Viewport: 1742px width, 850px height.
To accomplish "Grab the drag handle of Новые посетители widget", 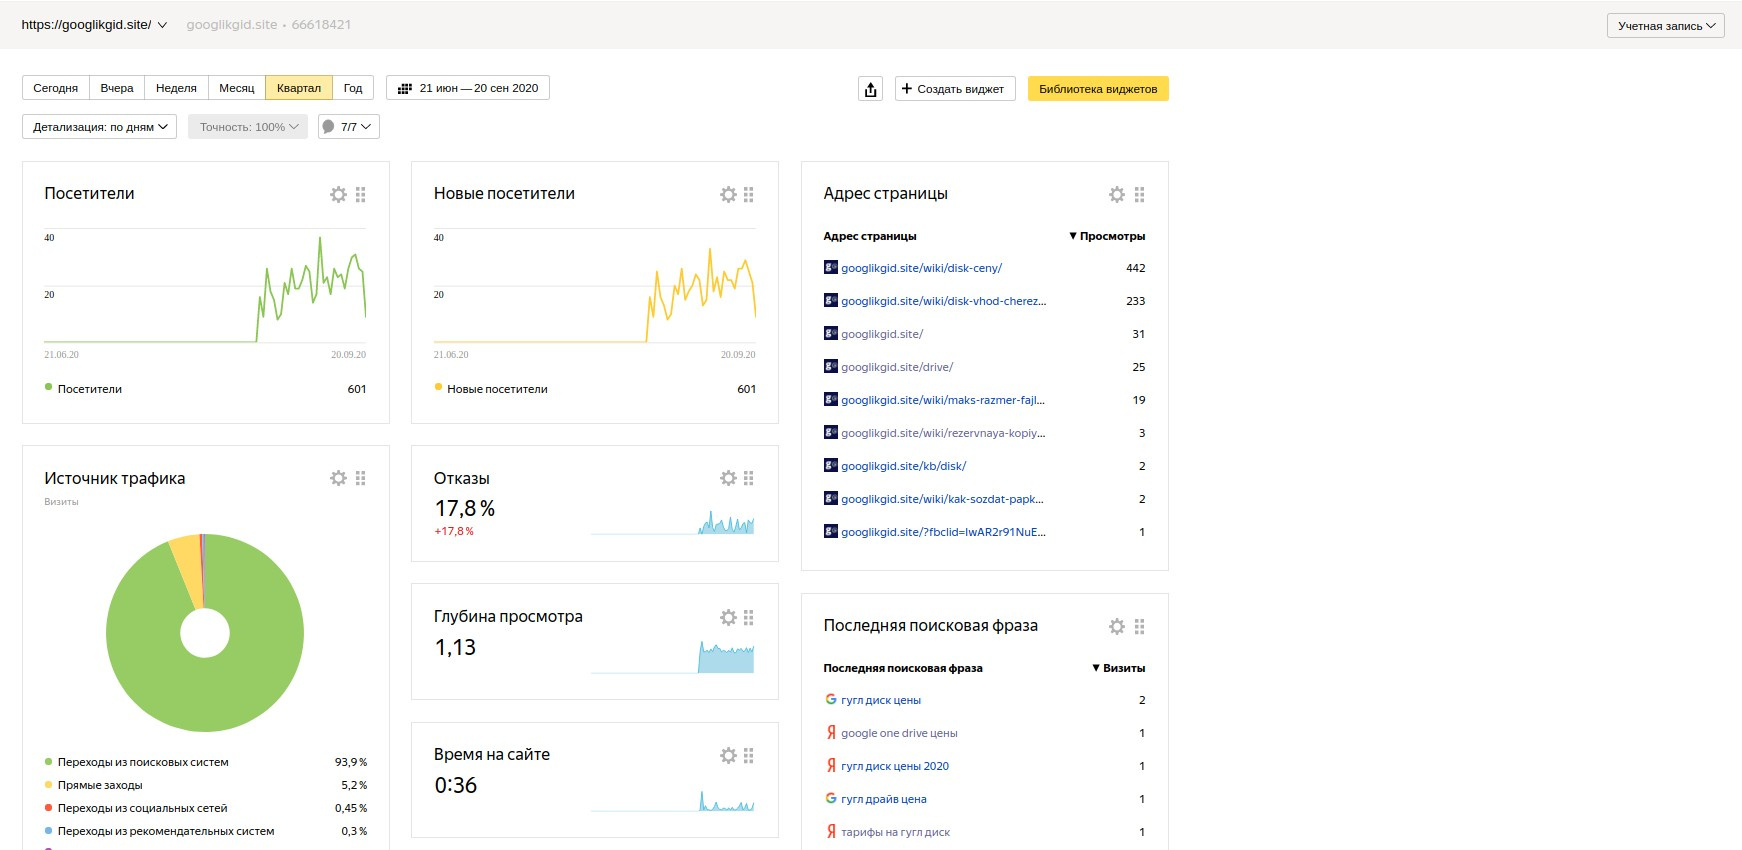I will 749,195.
